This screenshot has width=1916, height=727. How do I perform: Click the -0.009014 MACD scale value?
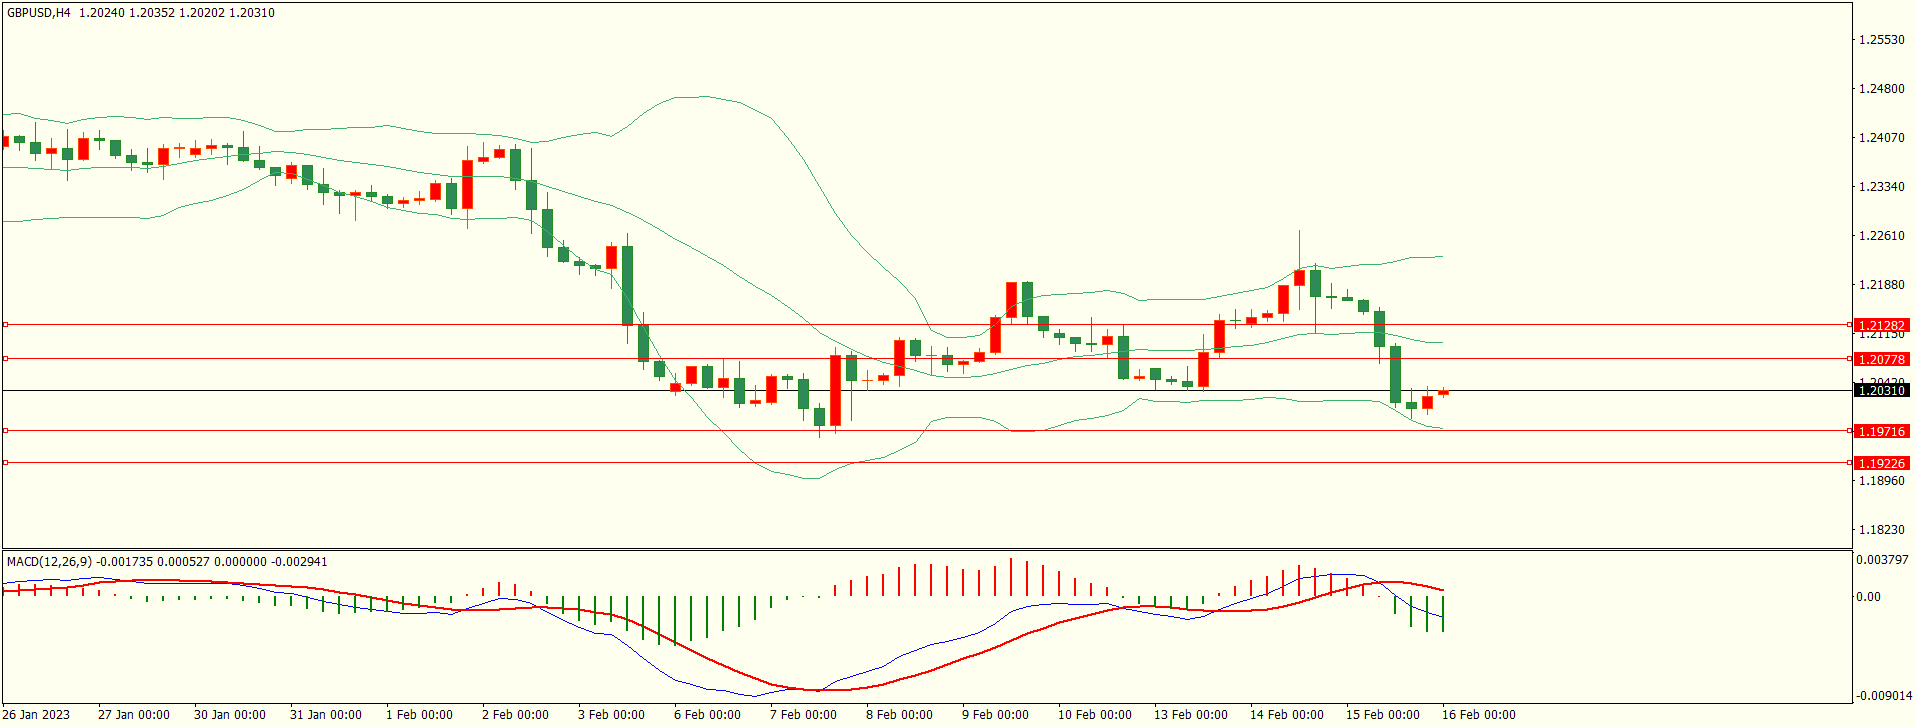pos(1882,696)
